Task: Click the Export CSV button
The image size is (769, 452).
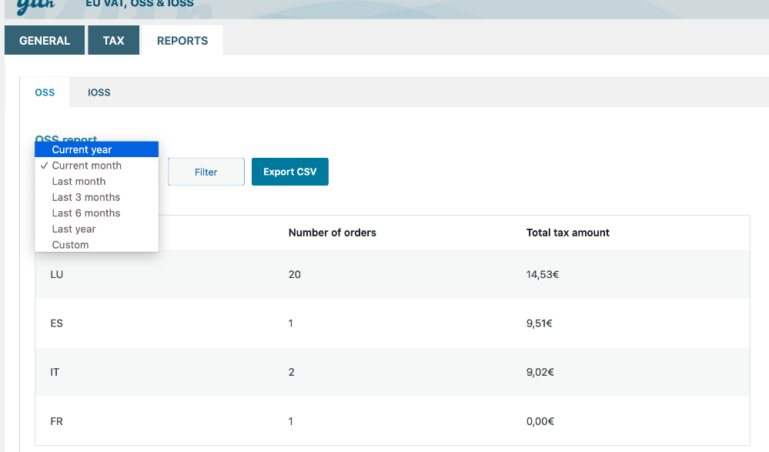Action: click(290, 172)
